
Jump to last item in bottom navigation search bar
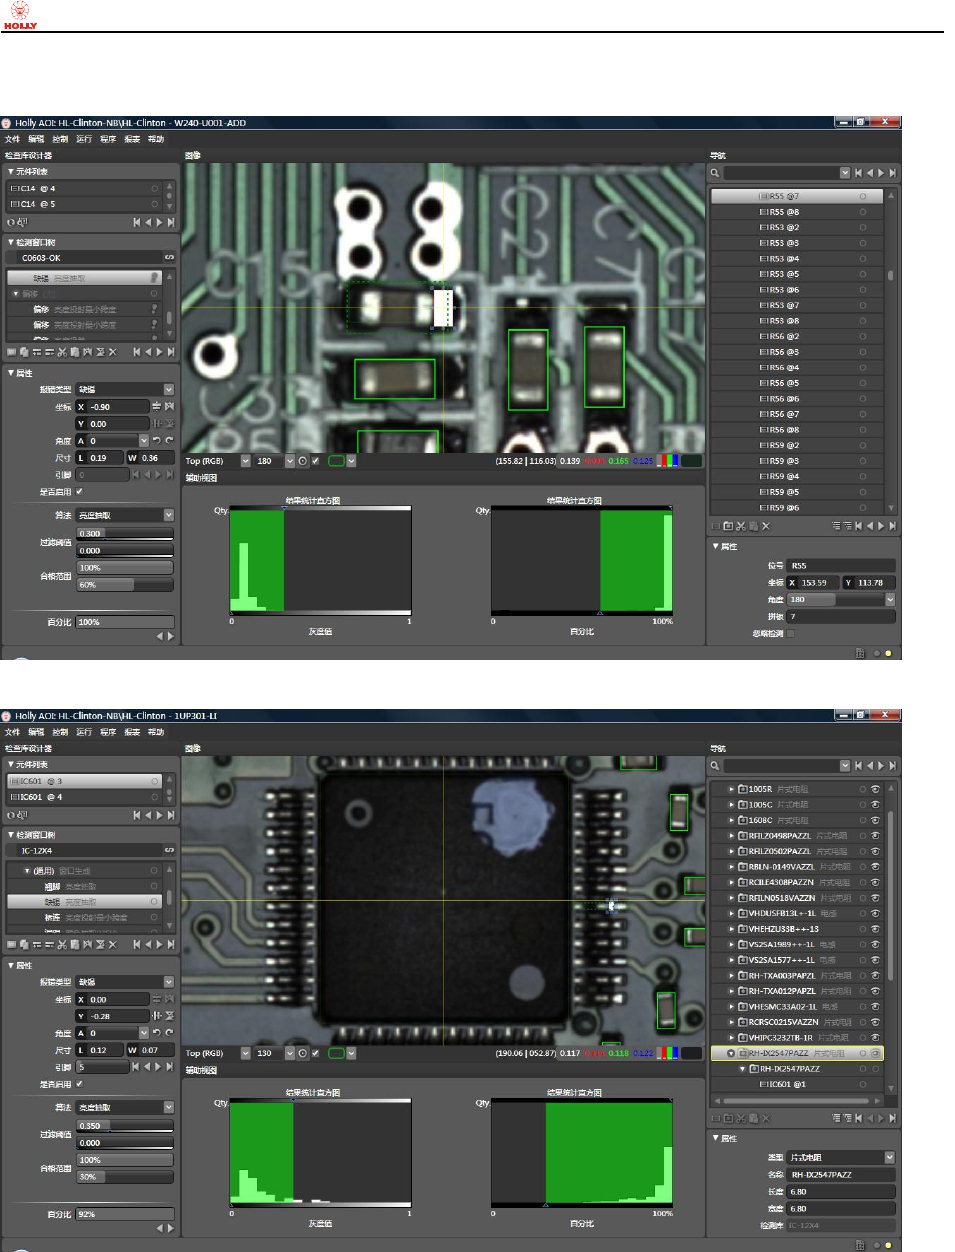892,766
